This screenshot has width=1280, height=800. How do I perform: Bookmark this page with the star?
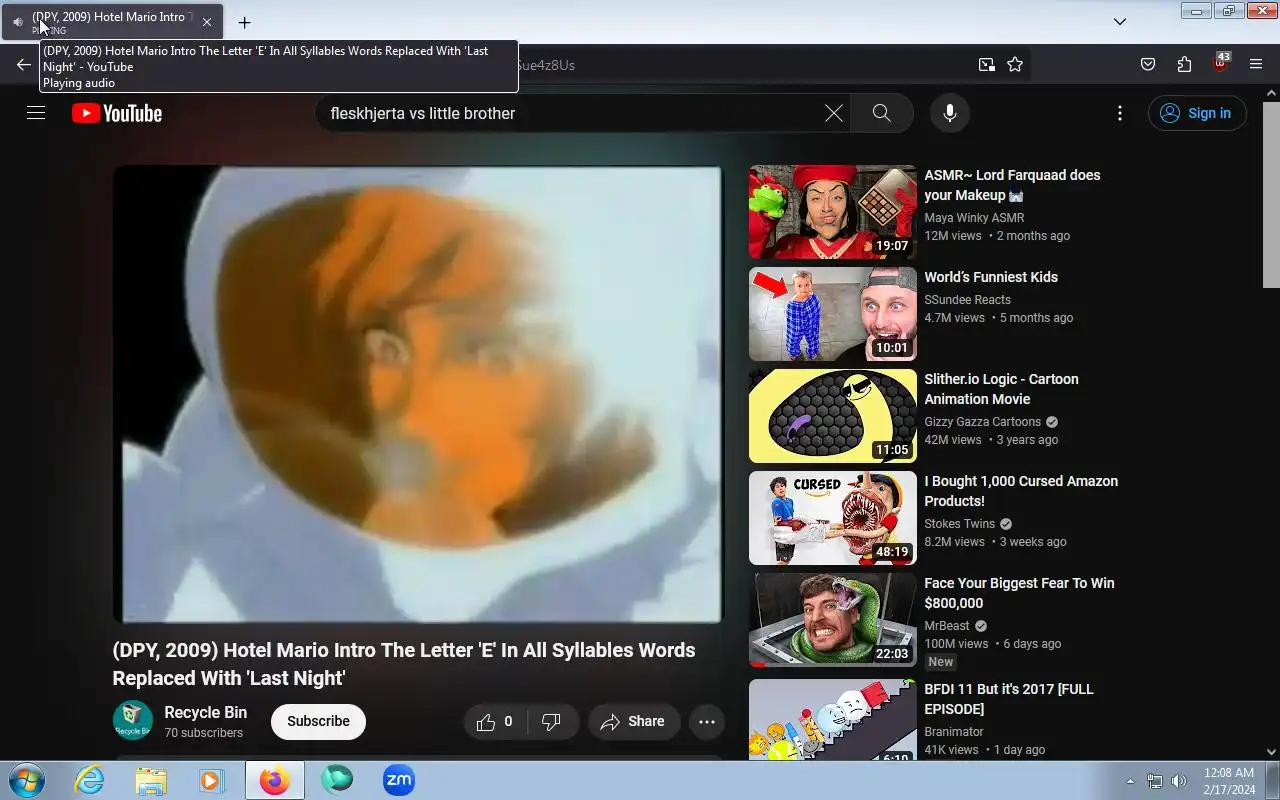point(1015,65)
